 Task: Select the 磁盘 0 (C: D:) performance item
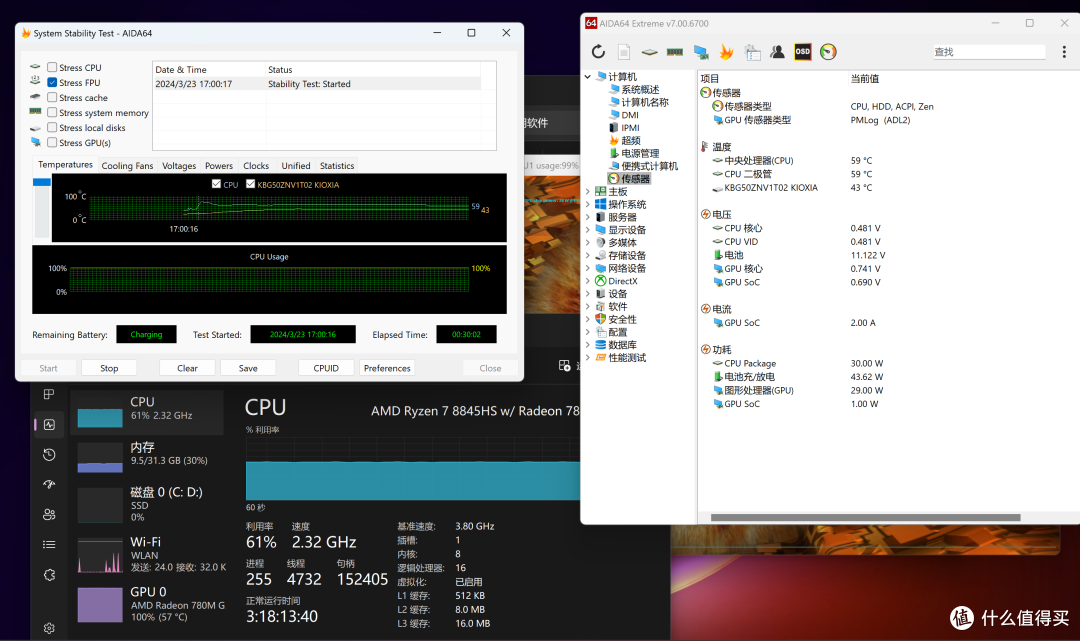coord(147,504)
